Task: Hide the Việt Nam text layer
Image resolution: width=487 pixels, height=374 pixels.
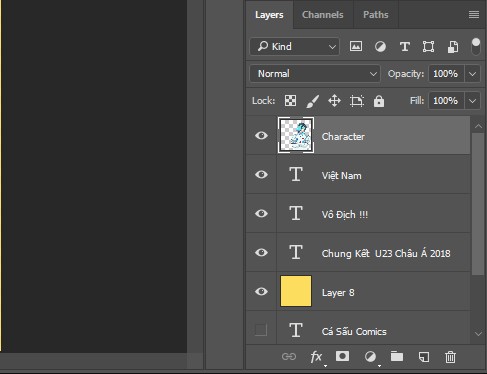Action: [261, 174]
